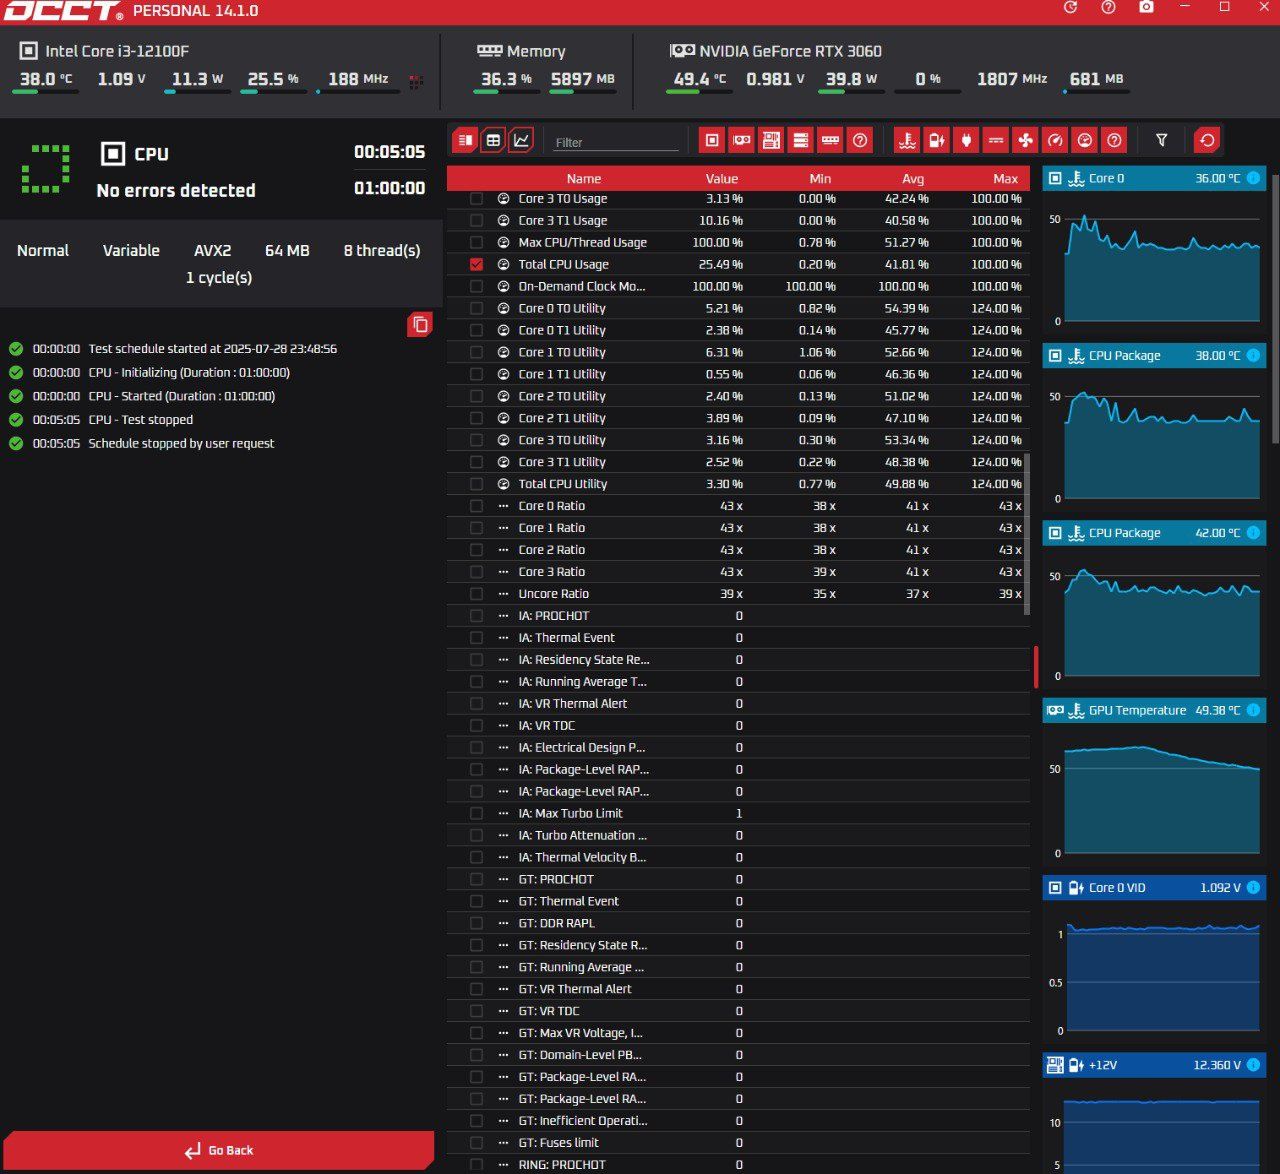Filter sensors by temperature type
Viewport: 1280px width, 1174px height.
pyautogui.click(x=907, y=141)
